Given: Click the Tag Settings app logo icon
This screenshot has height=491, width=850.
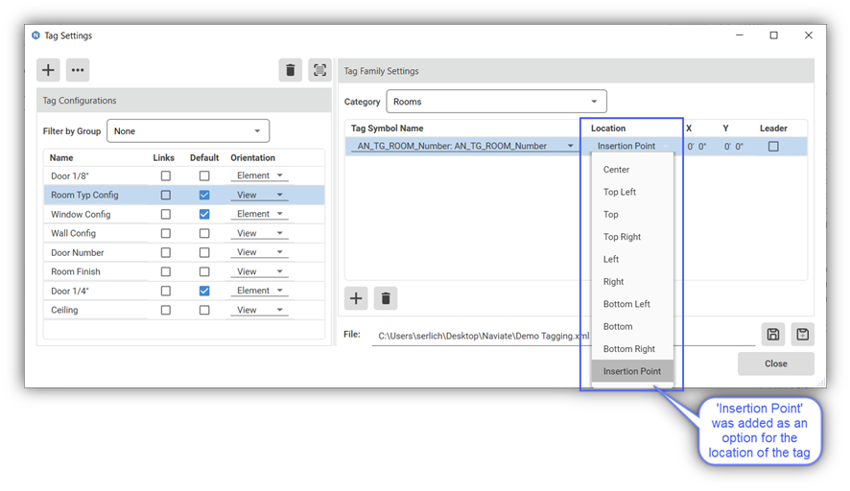Looking at the screenshot, I should pyautogui.click(x=36, y=35).
